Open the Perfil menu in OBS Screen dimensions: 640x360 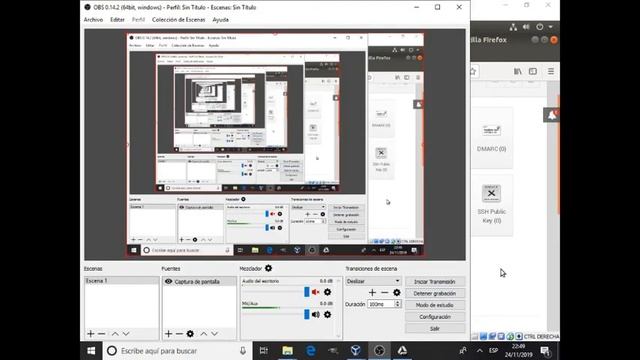138,20
